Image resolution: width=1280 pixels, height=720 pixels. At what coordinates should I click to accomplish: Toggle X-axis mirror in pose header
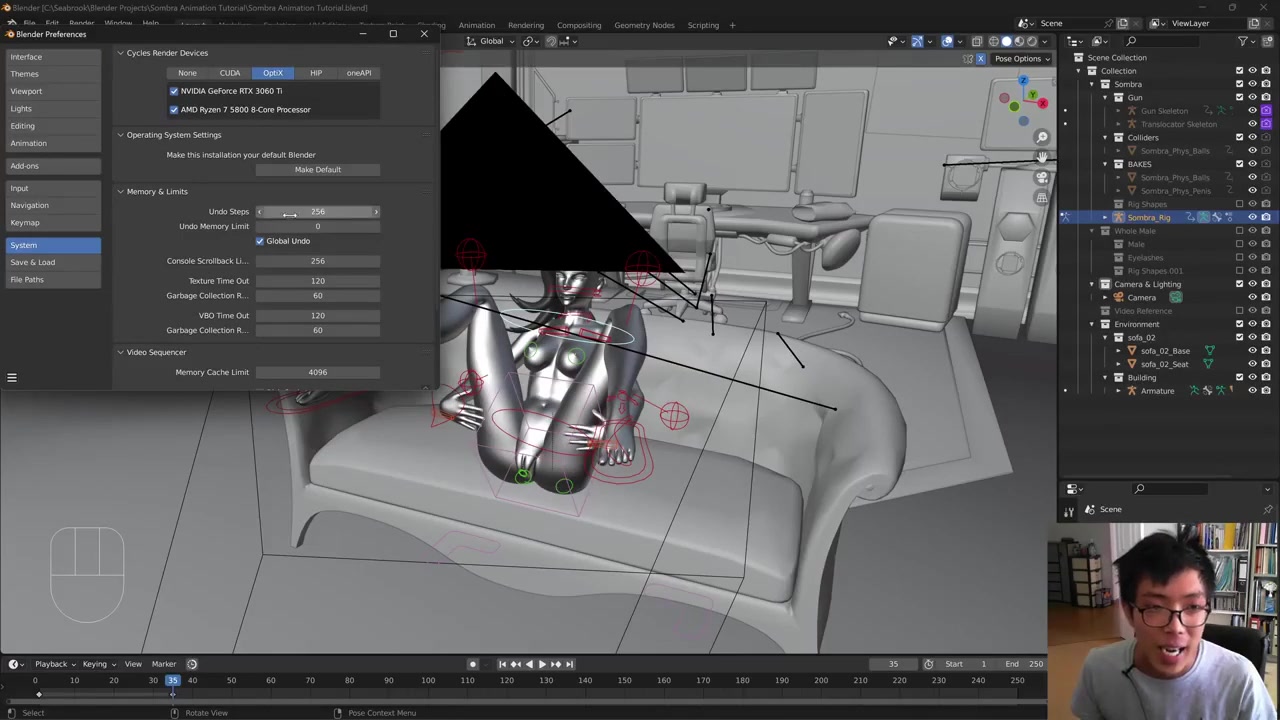pos(980,58)
